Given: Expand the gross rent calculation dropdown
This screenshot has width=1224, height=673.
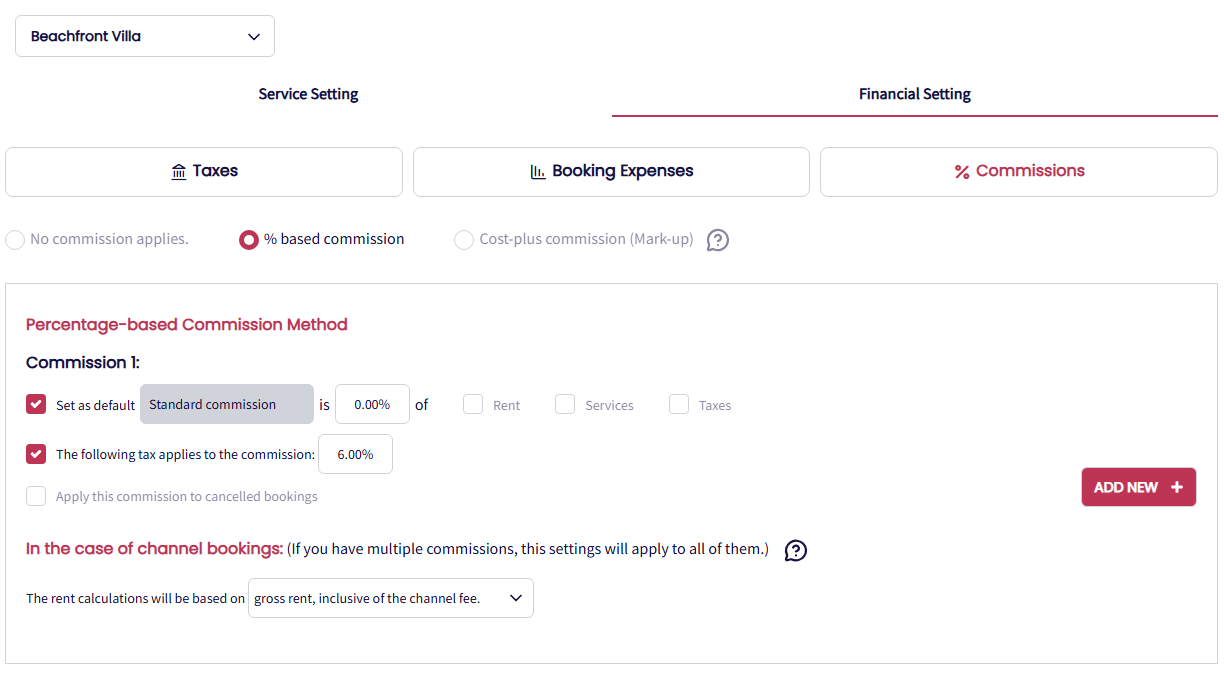Looking at the screenshot, I should tap(390, 598).
